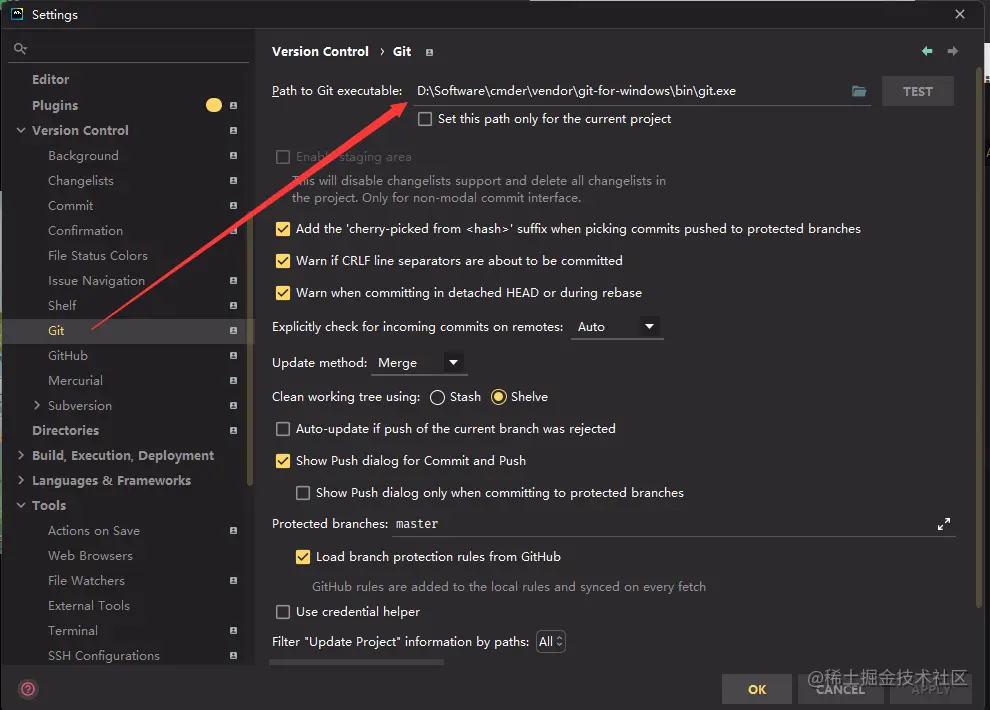This screenshot has height=710, width=990.
Task: Open the Update method Merge dropdown
Action: point(419,363)
